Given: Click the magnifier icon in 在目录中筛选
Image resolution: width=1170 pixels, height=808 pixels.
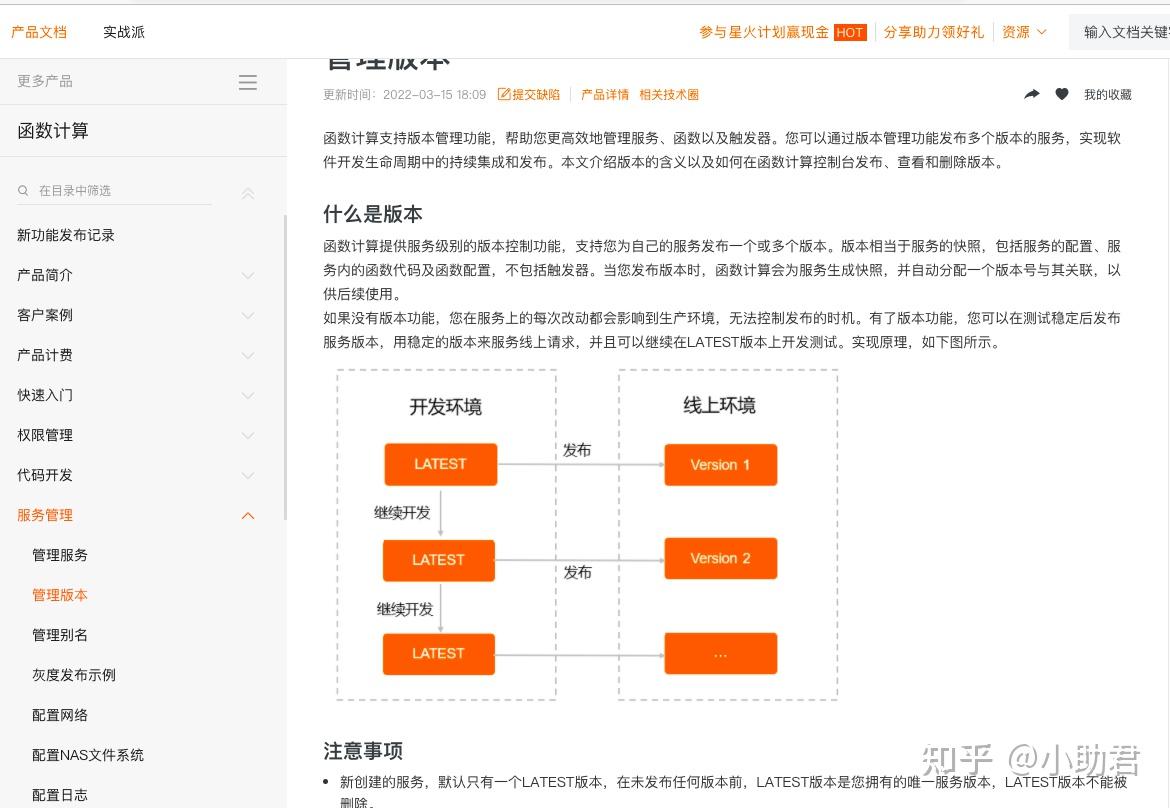Looking at the screenshot, I should 23,190.
